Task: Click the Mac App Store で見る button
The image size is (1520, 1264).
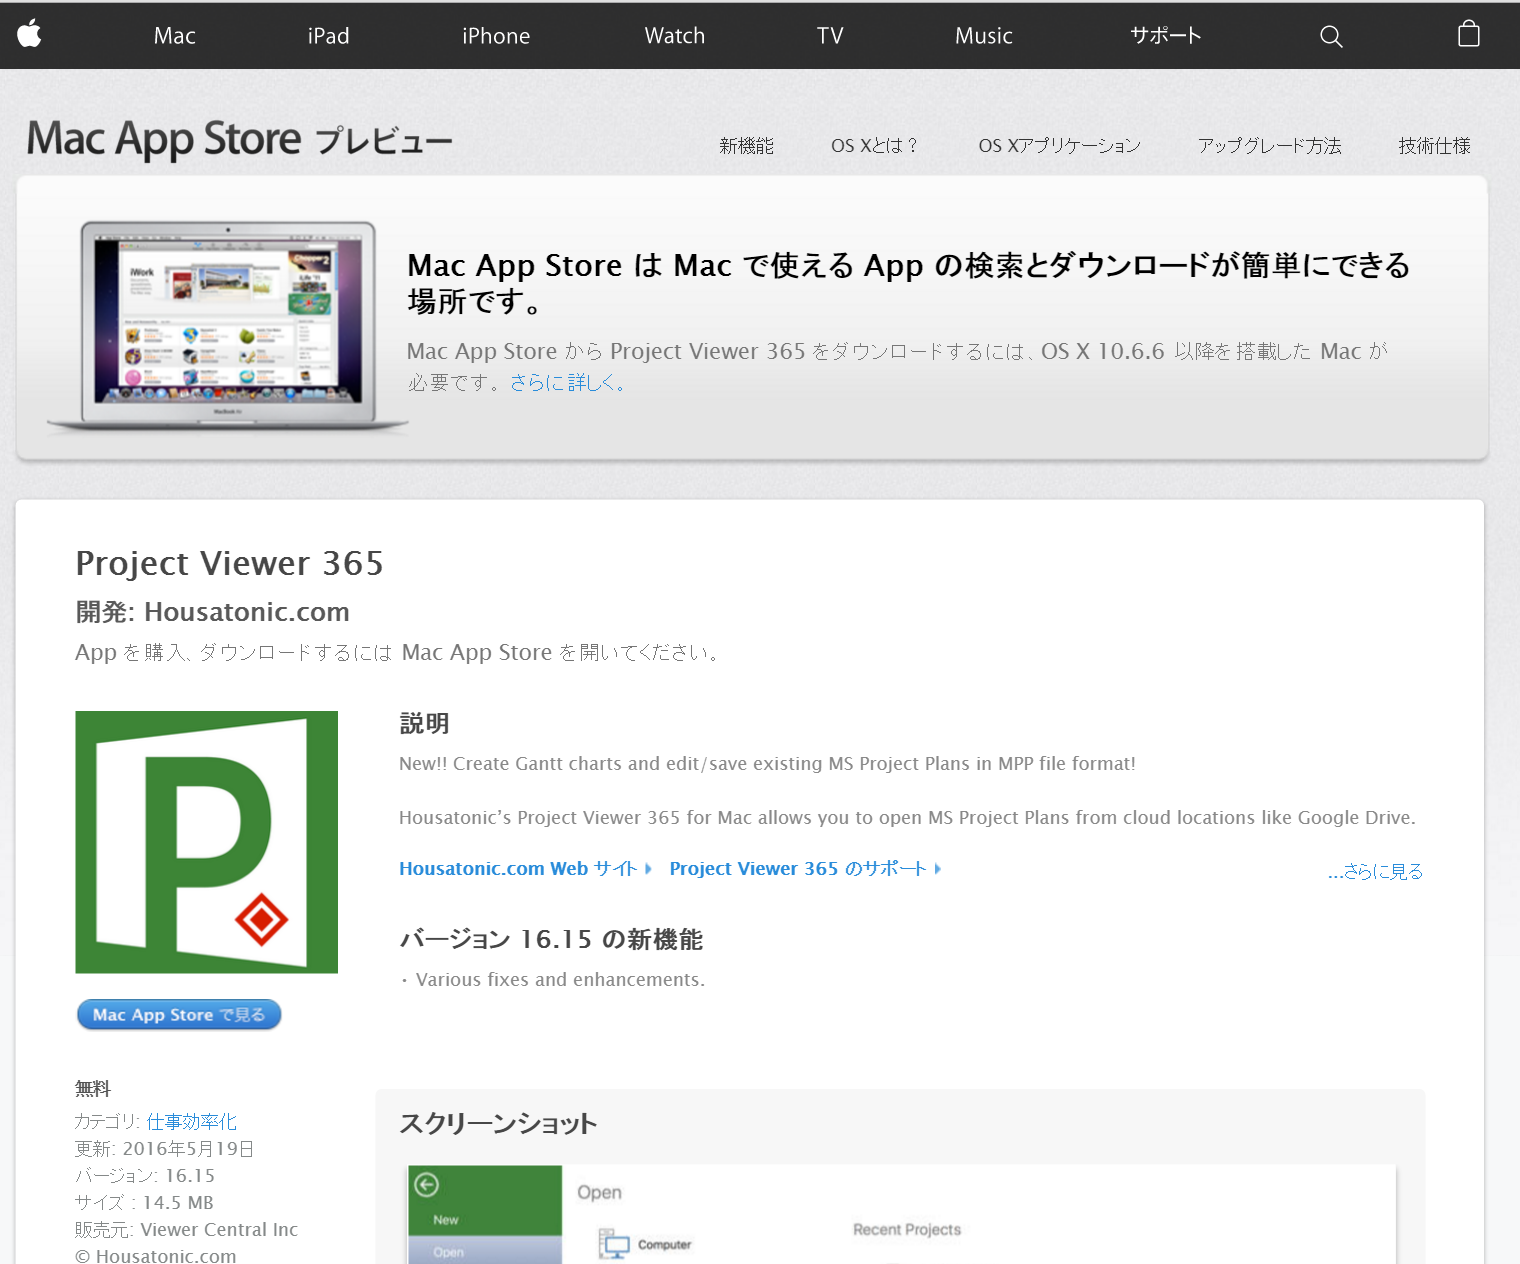Action: (179, 1015)
